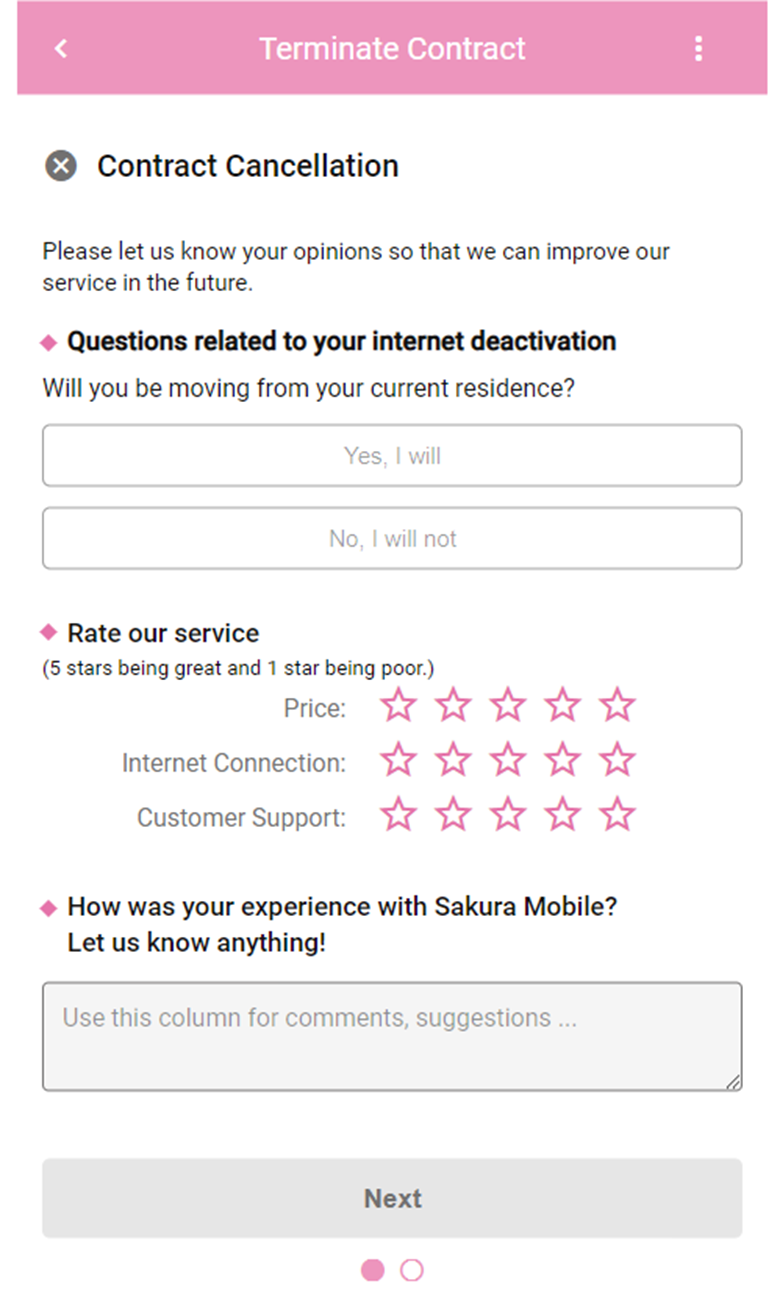Click the Contract Cancellation X icon
Image resolution: width=780 pixels, height=1292 pixels.
click(61, 166)
